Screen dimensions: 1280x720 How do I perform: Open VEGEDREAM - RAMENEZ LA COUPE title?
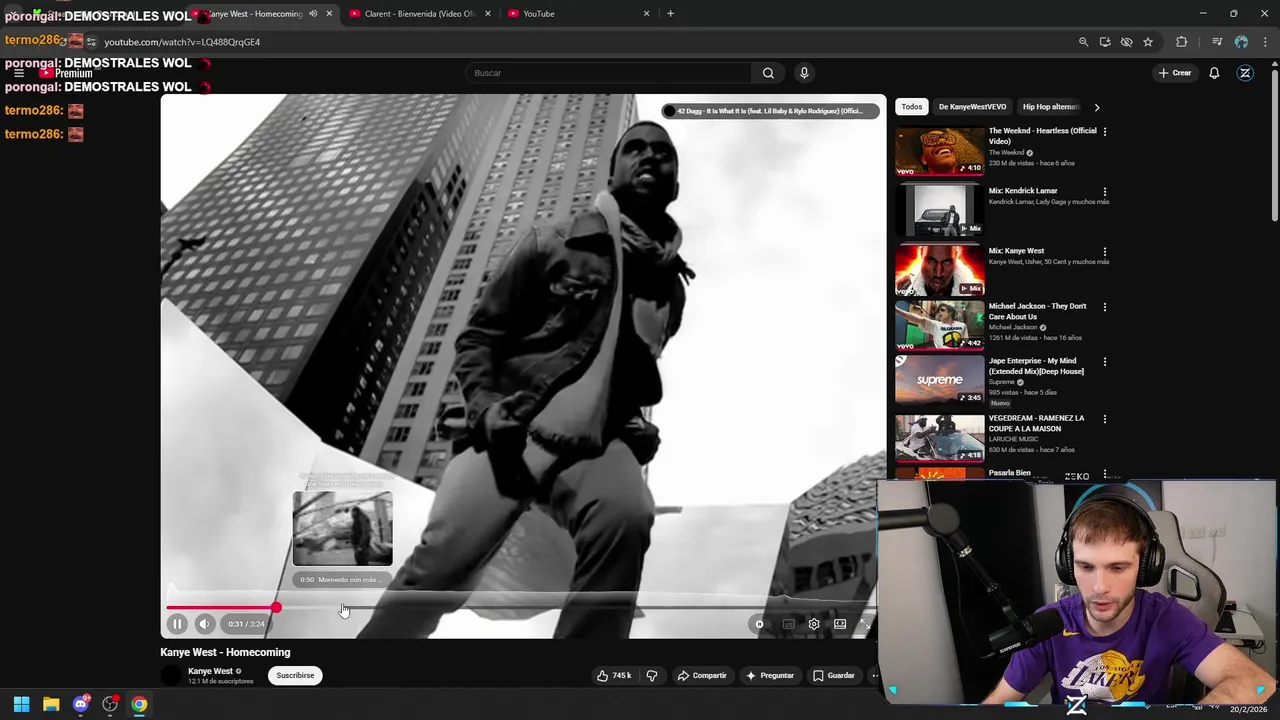click(x=1036, y=423)
